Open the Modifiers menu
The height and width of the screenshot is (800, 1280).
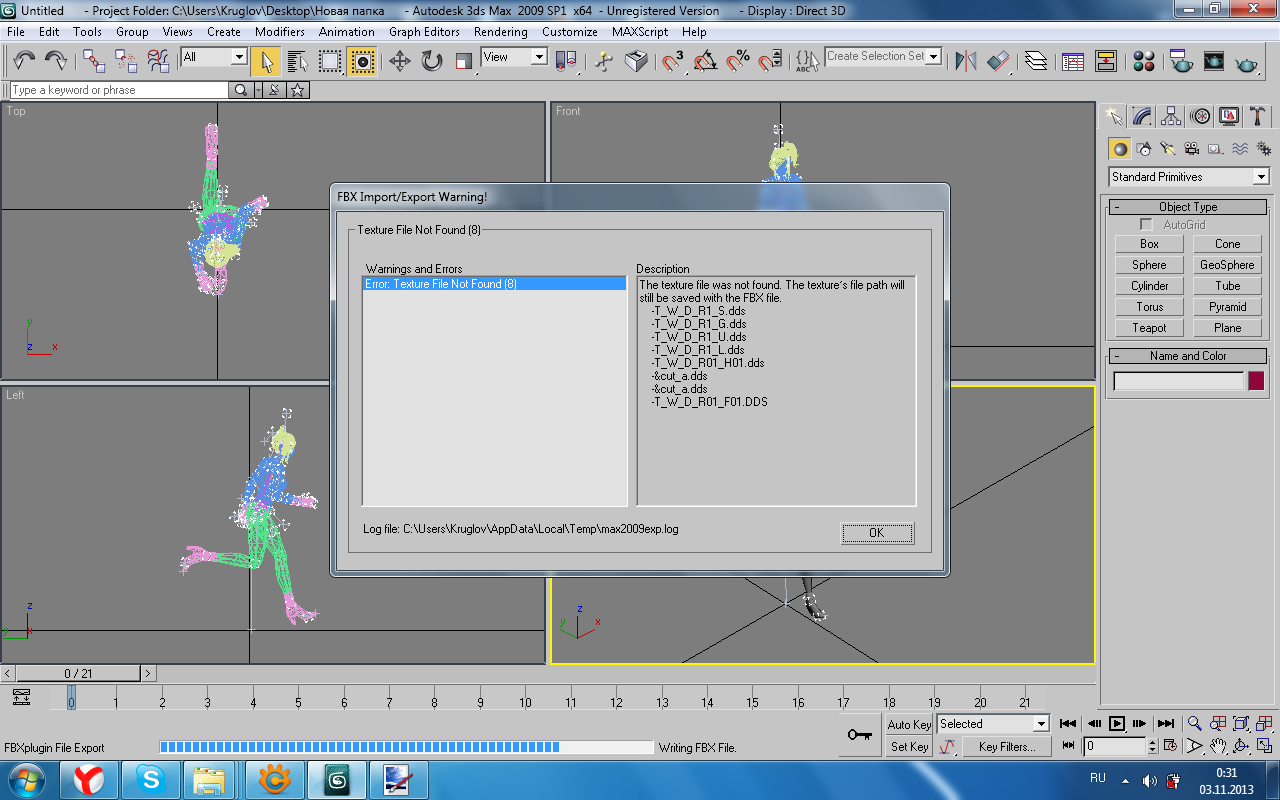(280, 32)
